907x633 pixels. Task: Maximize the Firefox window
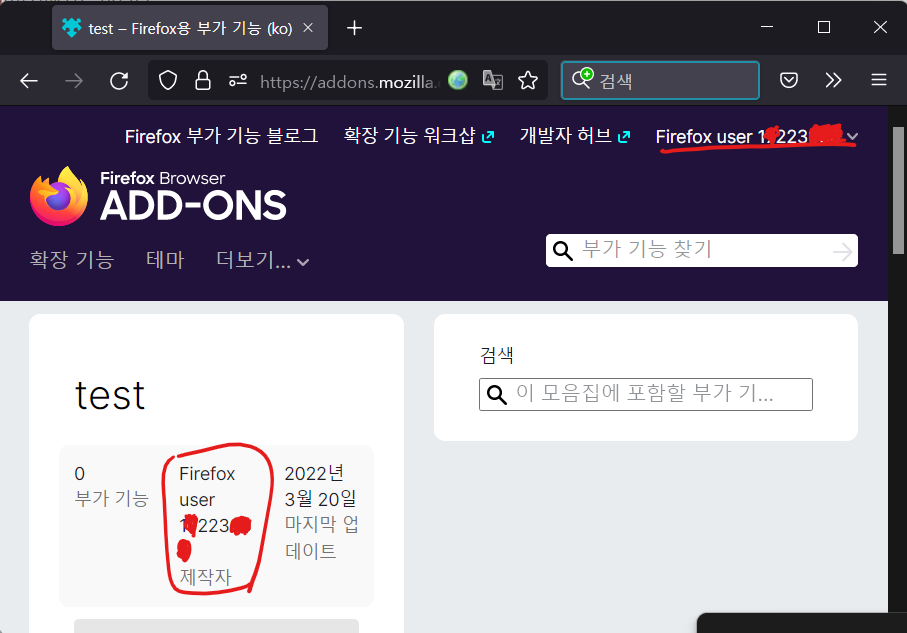824,27
